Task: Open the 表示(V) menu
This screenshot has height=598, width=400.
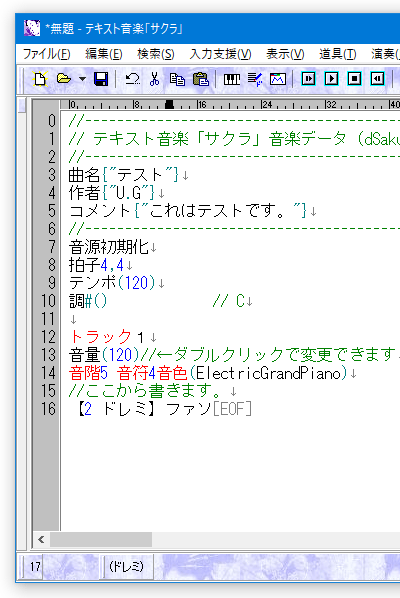Action: click(x=285, y=54)
